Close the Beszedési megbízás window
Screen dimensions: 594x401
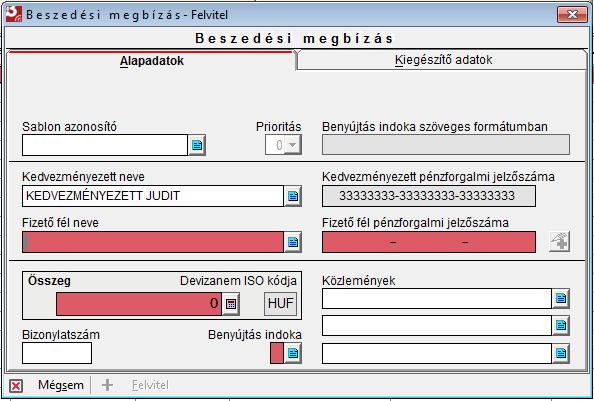coord(572,15)
